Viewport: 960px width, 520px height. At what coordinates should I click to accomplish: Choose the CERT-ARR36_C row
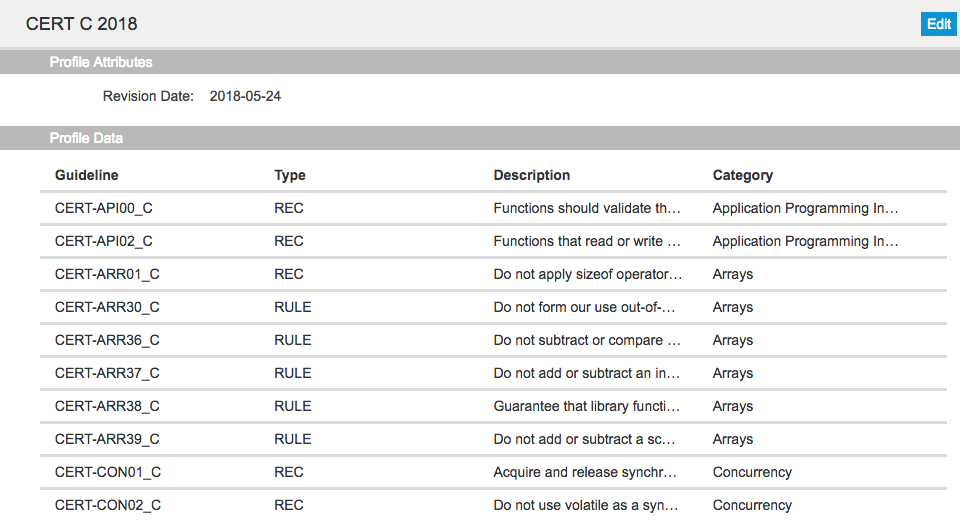(x=493, y=341)
